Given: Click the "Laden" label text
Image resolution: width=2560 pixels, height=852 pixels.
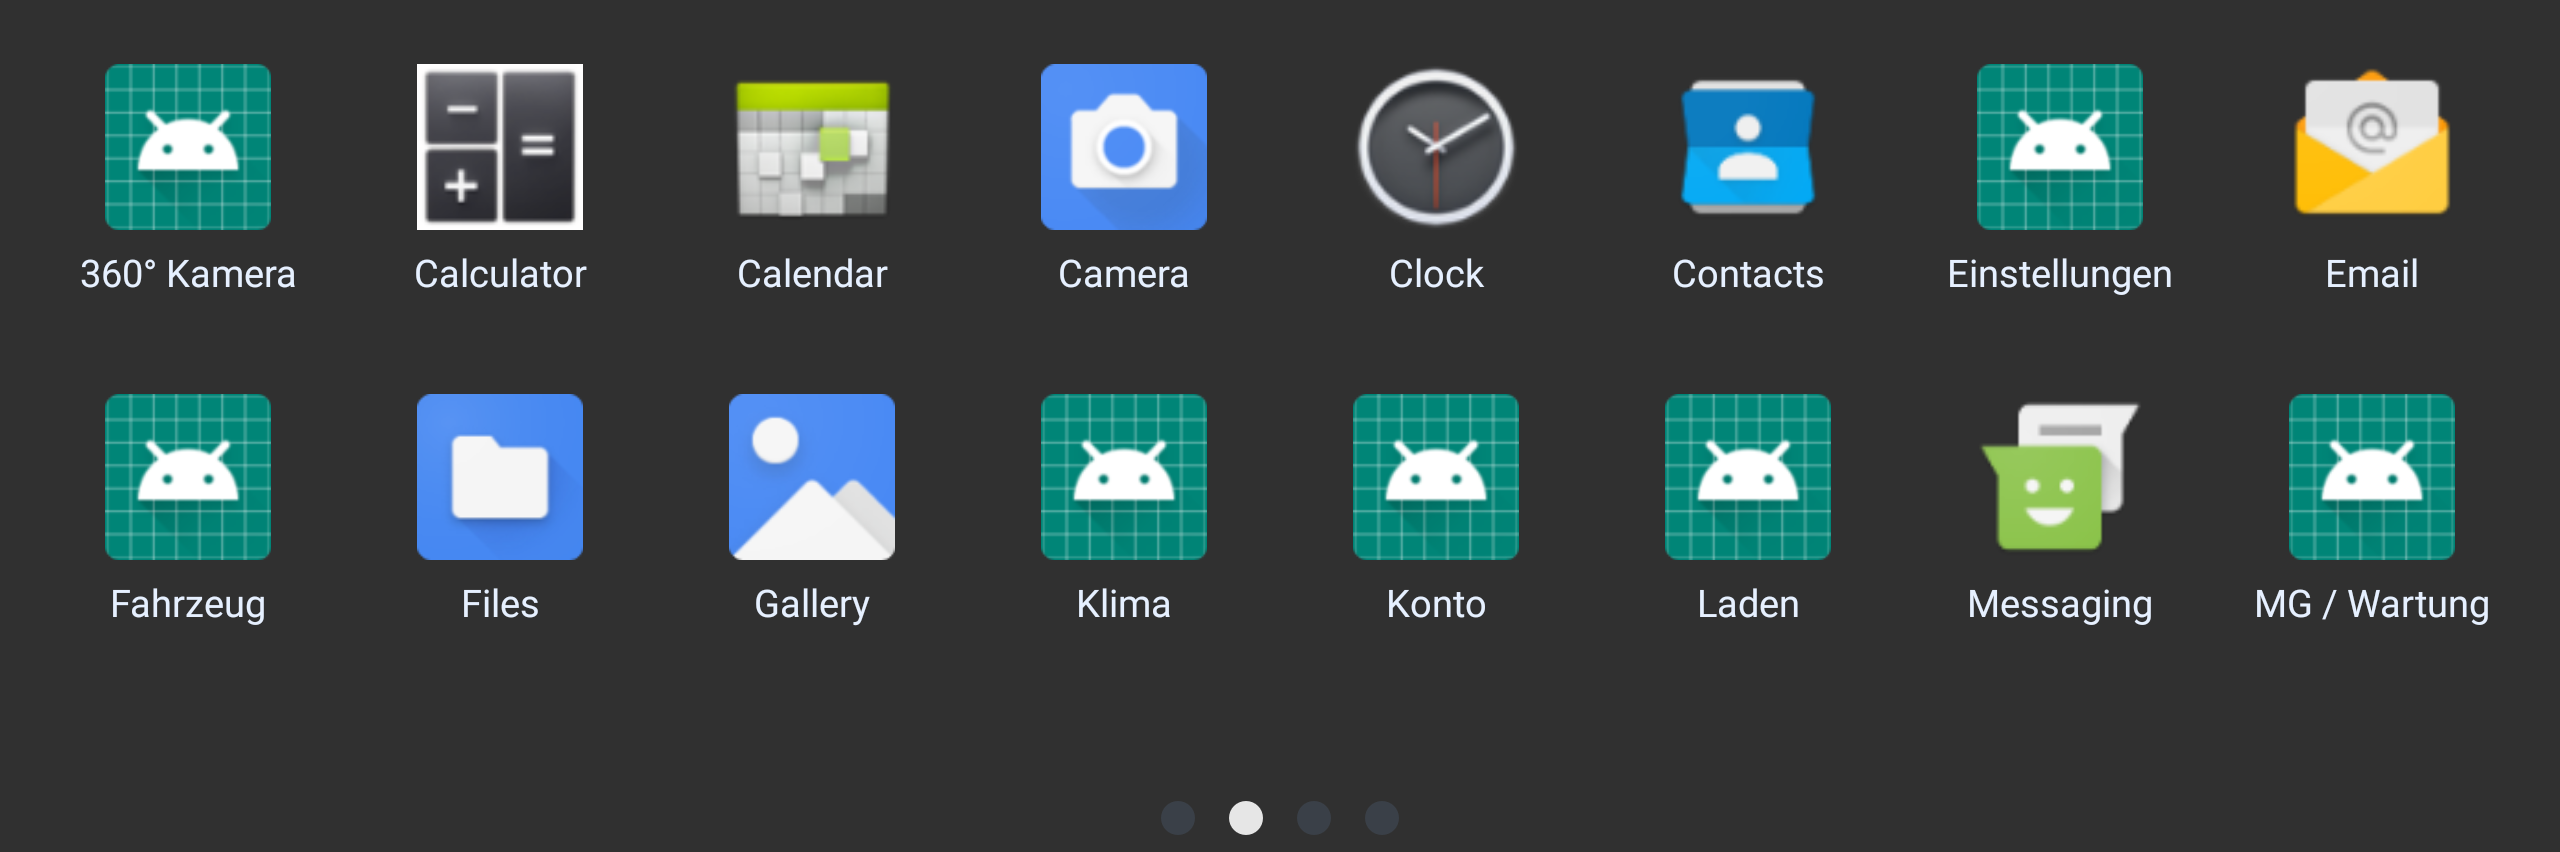Looking at the screenshot, I should 1748,604.
